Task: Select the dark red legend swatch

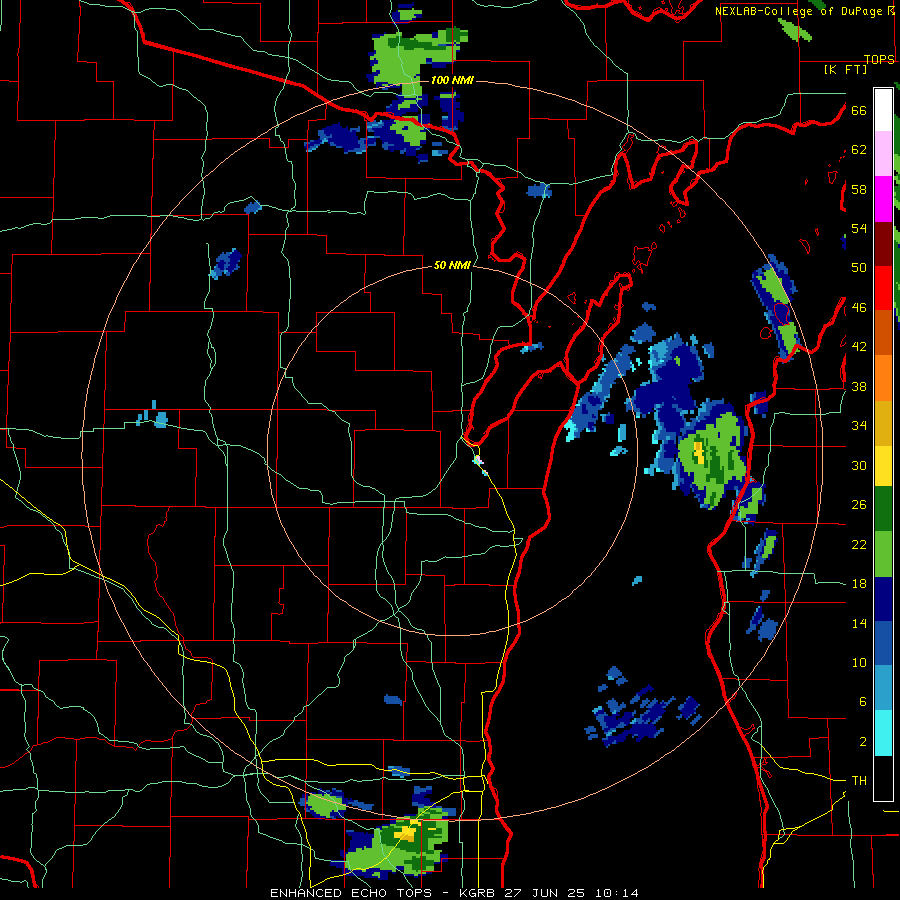Action: (x=883, y=244)
